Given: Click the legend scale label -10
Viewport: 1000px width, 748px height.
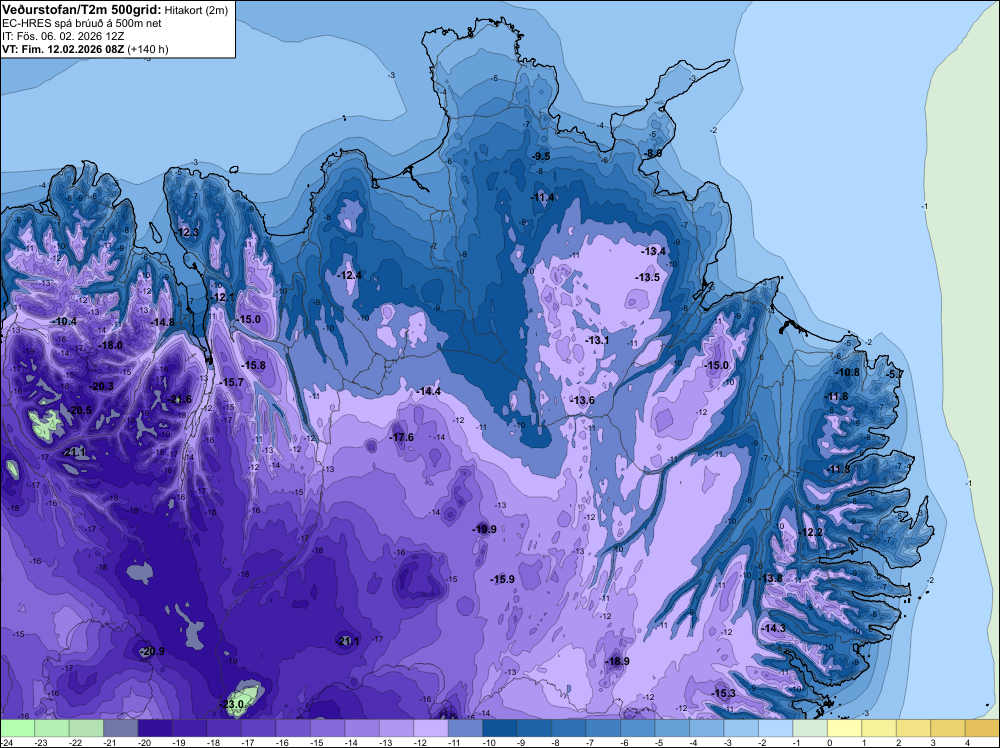Looking at the screenshot, I should [487, 742].
